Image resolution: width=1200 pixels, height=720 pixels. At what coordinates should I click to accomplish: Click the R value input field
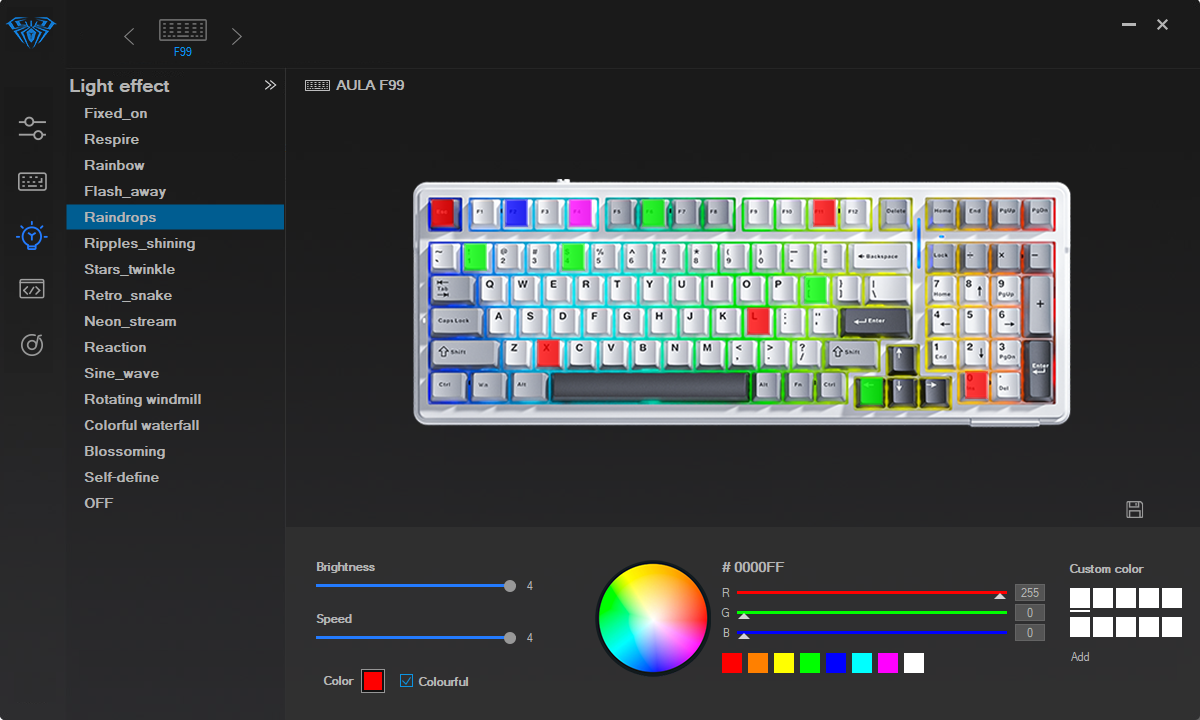1029,593
